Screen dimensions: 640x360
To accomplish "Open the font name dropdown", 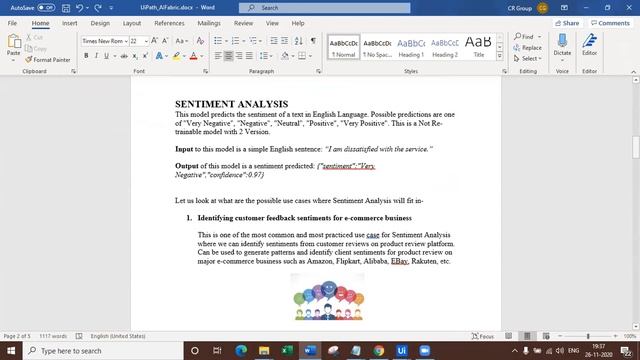I will pyautogui.click(x=126, y=41).
